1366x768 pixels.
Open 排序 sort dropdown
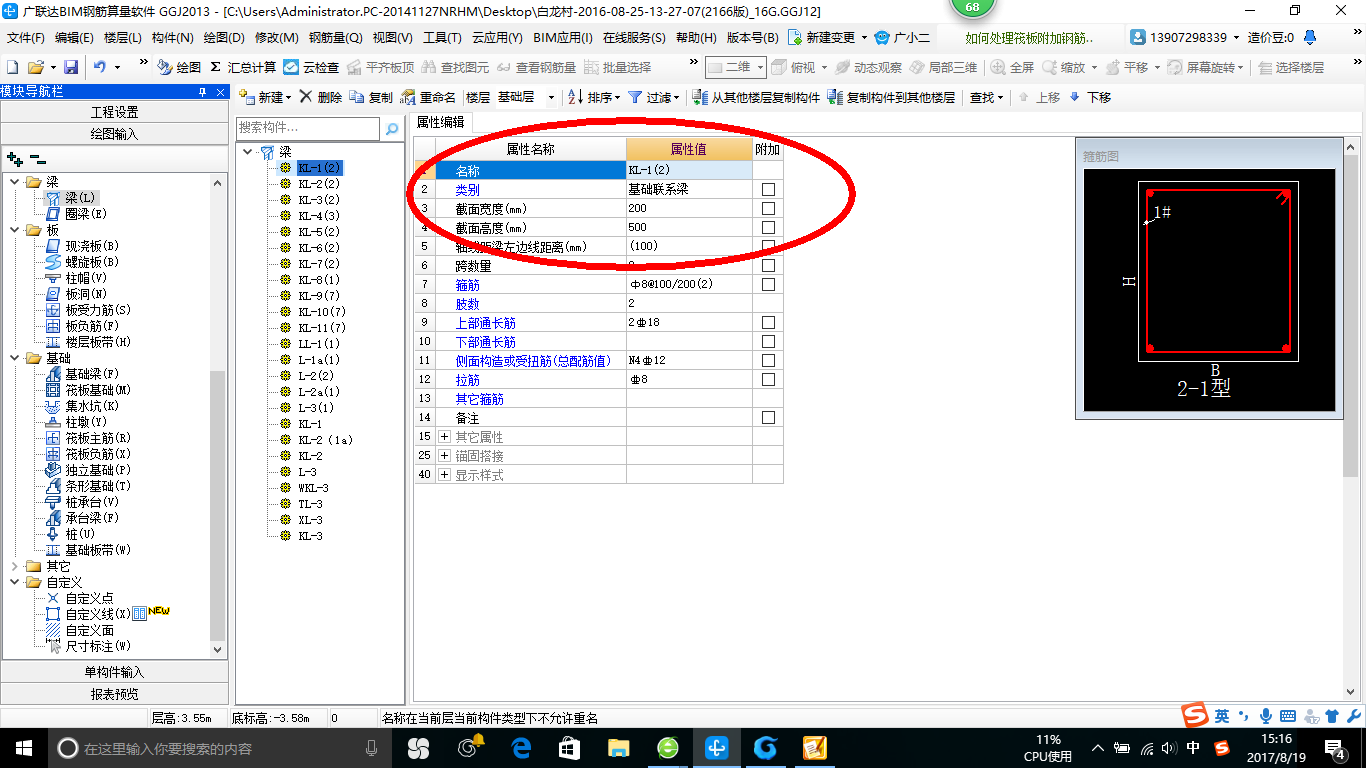[x=594, y=97]
